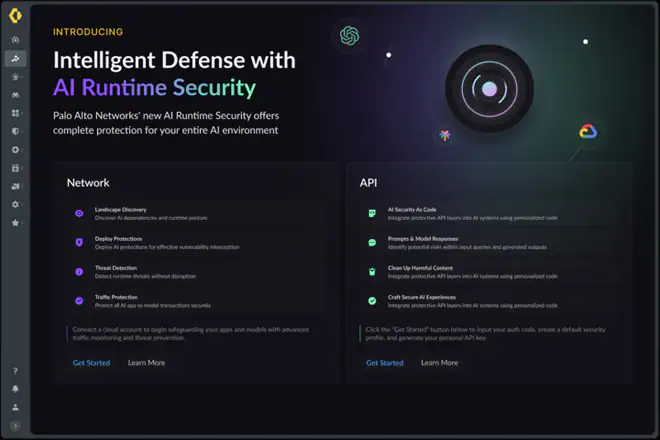Click Learn More in the Network card

coord(146,363)
